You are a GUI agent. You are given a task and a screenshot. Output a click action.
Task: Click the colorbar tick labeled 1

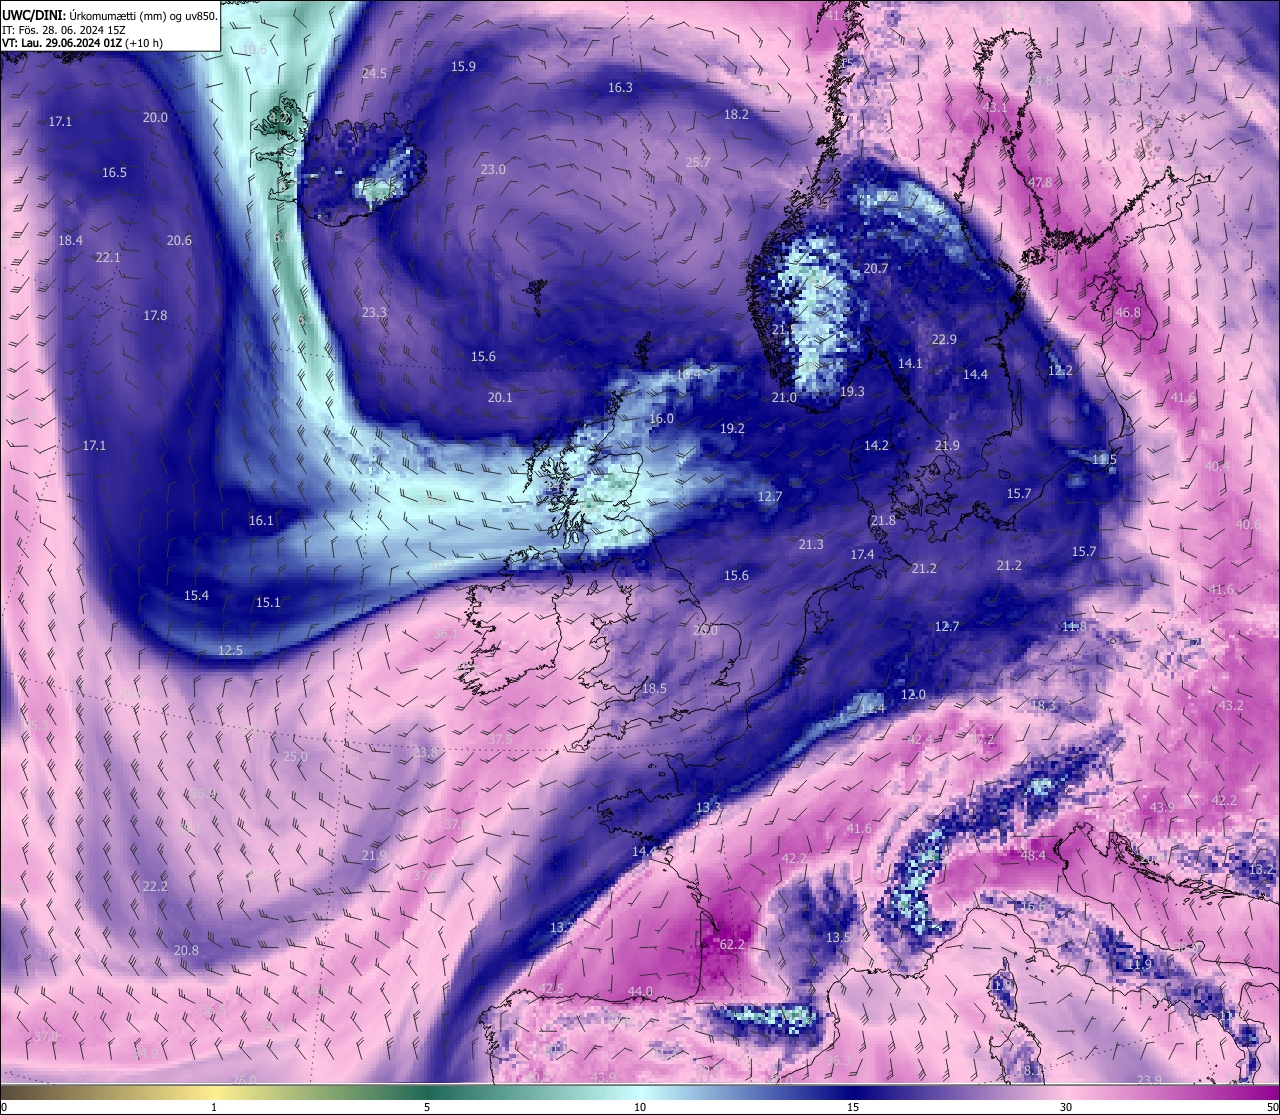point(214,1106)
